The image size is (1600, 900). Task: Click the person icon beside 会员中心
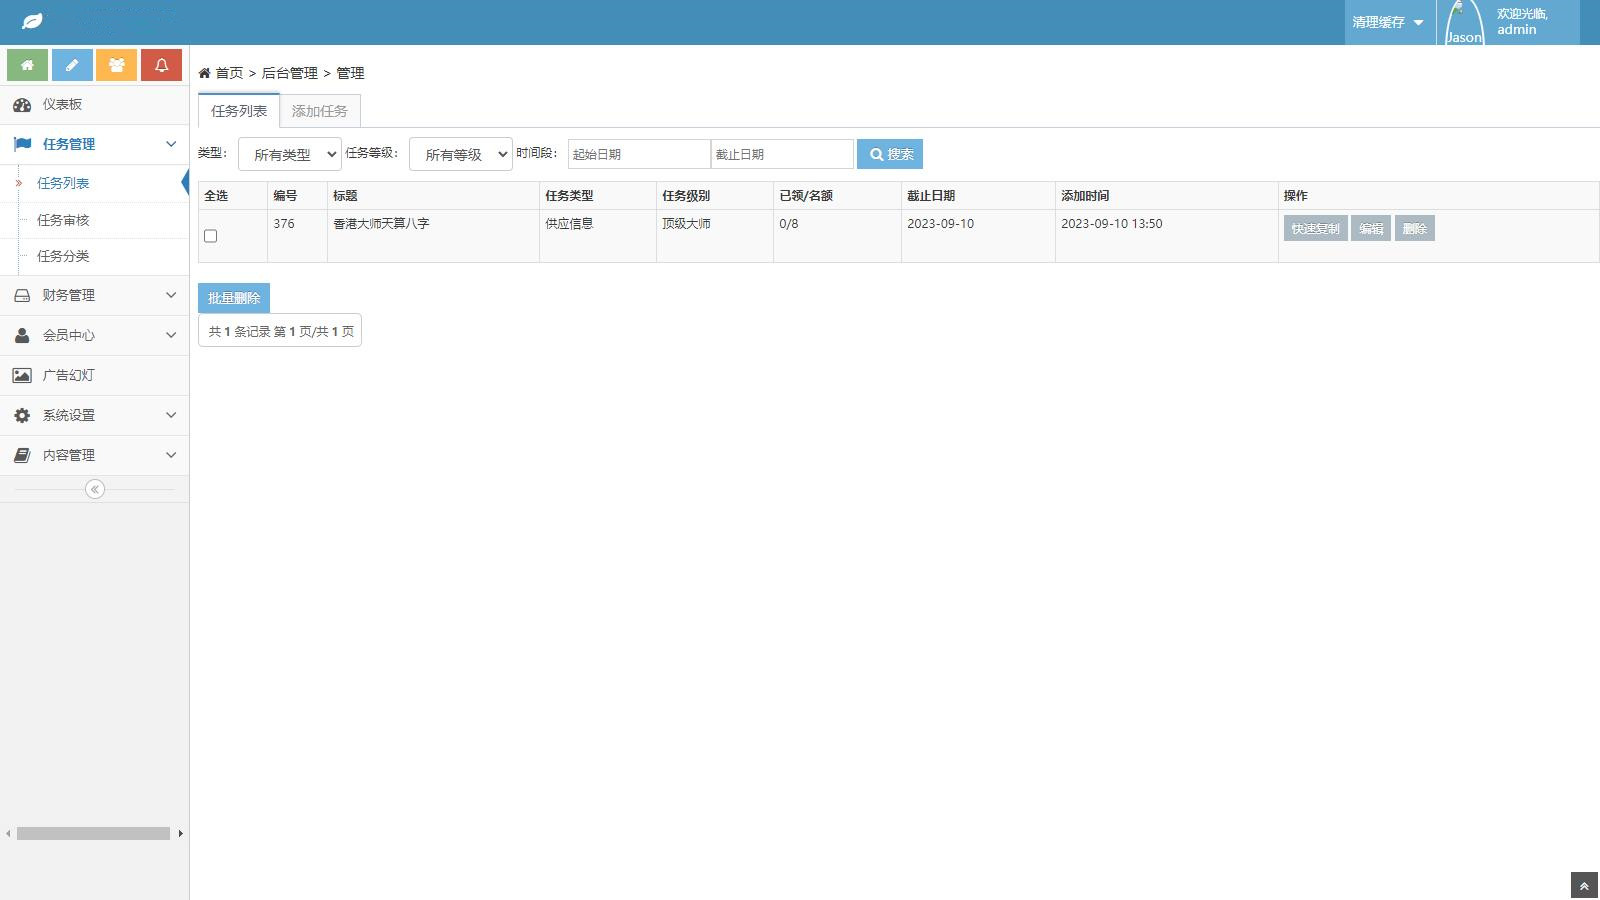(x=22, y=335)
